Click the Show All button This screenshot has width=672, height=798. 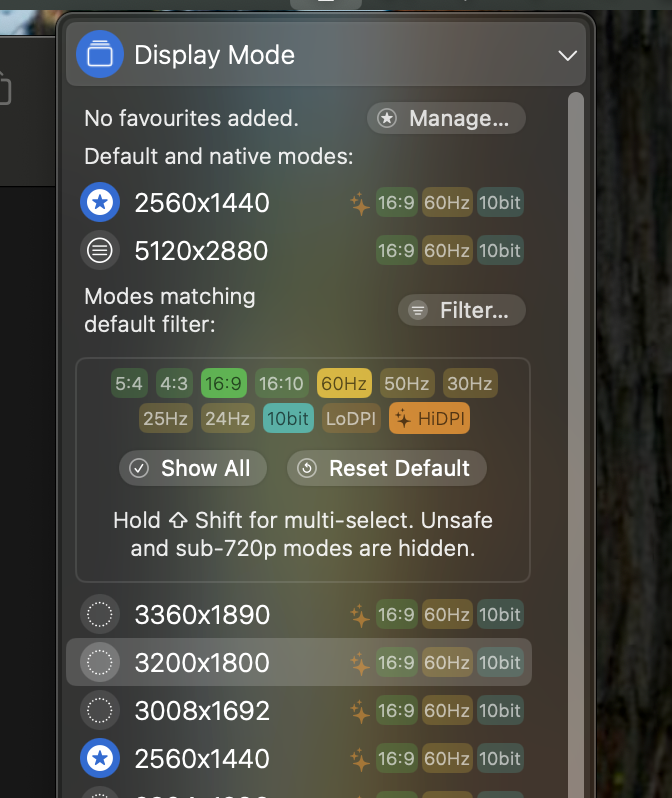click(x=193, y=468)
